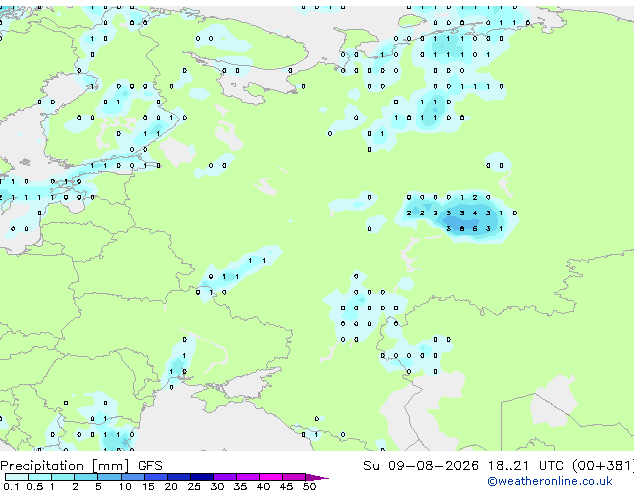Pick the 10–15 mm blue legend swatch
Screen dimensions: 634x490
[x=132, y=477]
